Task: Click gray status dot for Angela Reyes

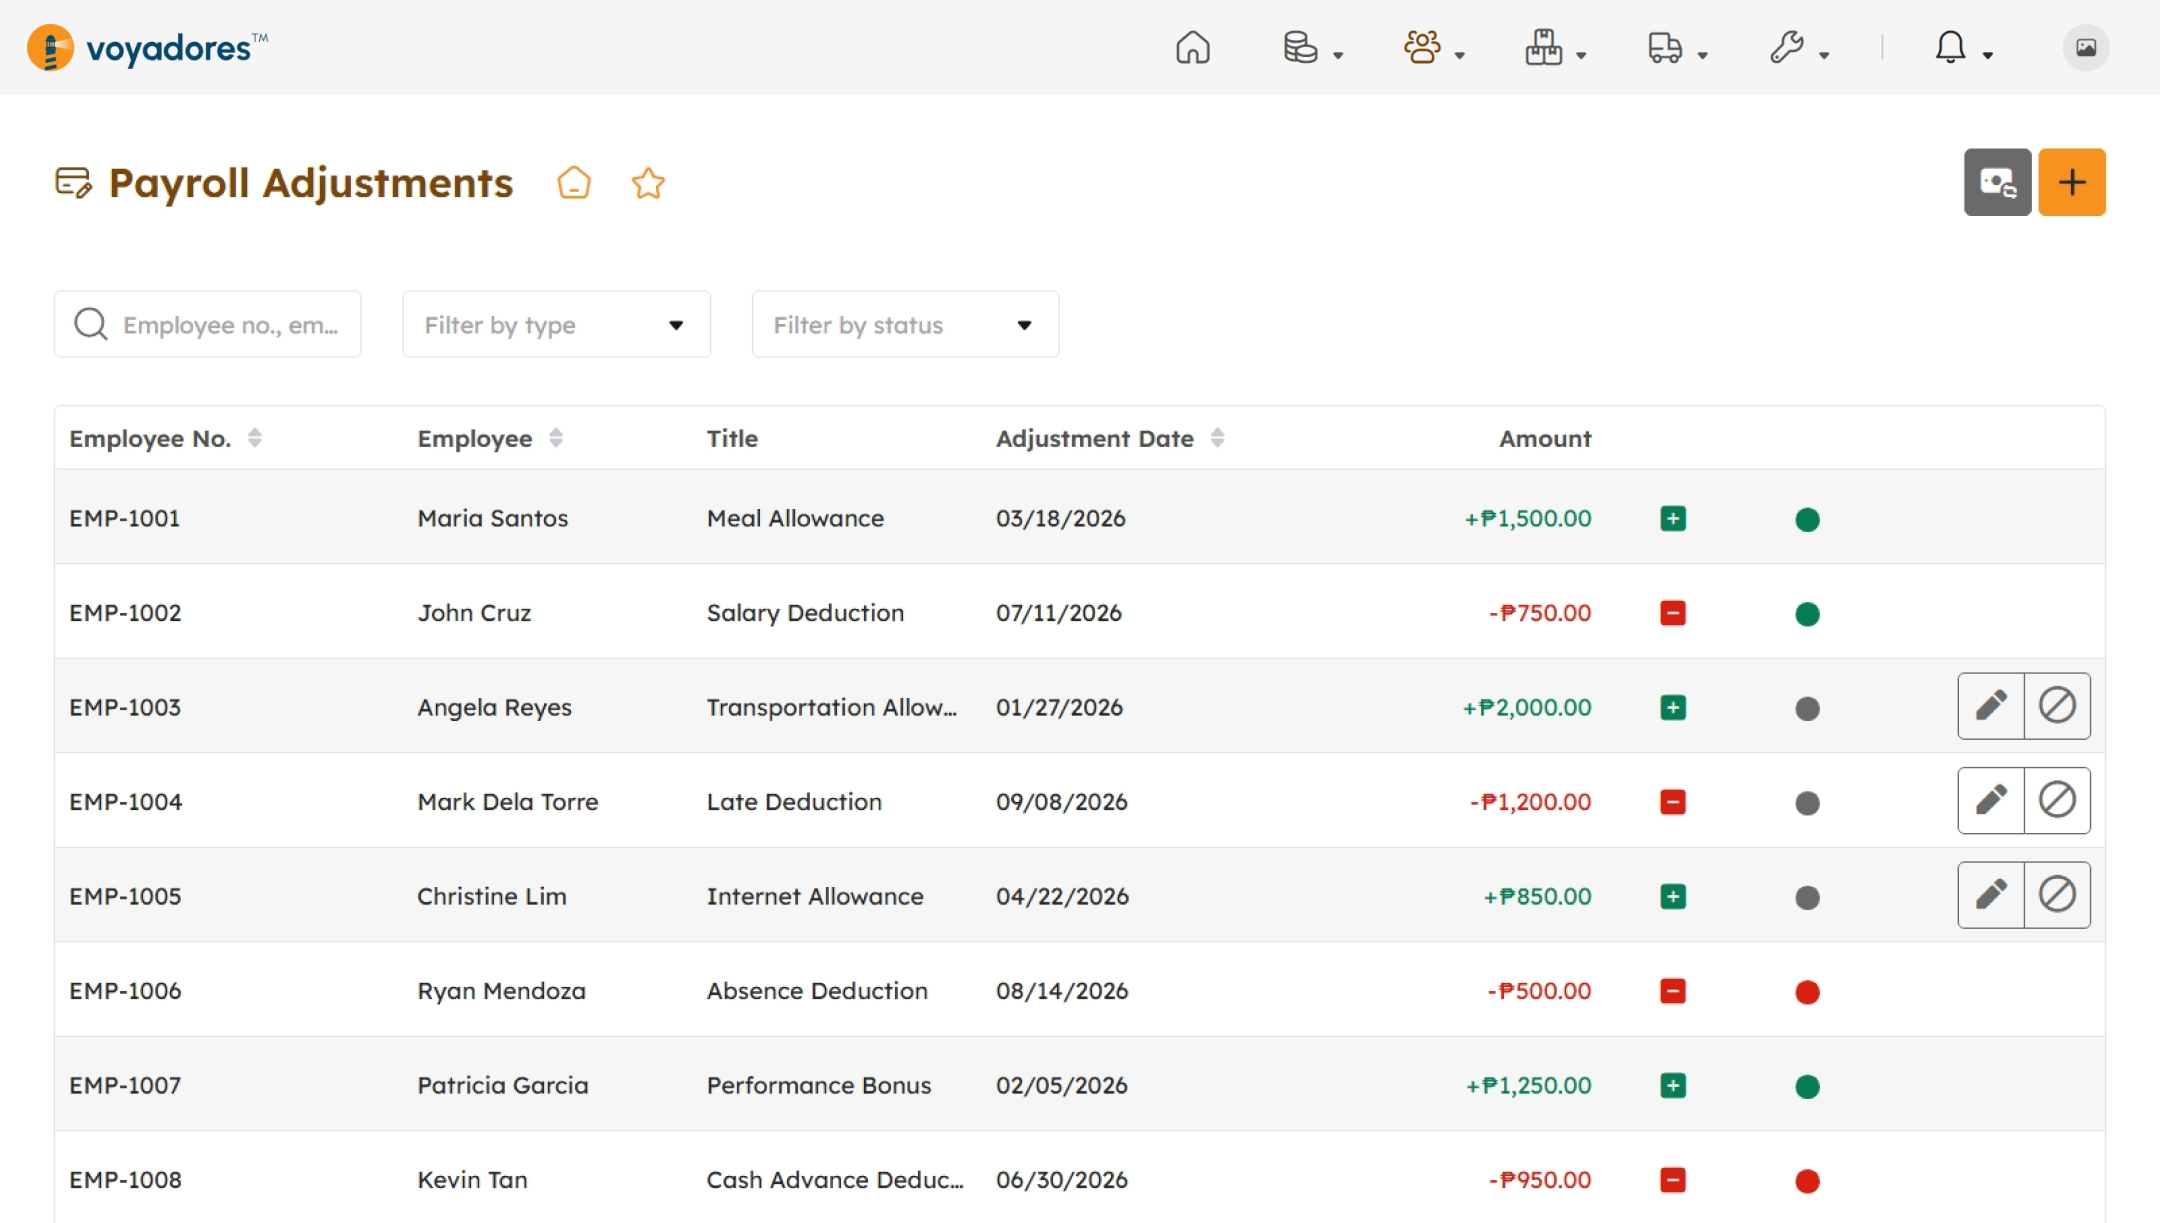Action: click(1807, 709)
